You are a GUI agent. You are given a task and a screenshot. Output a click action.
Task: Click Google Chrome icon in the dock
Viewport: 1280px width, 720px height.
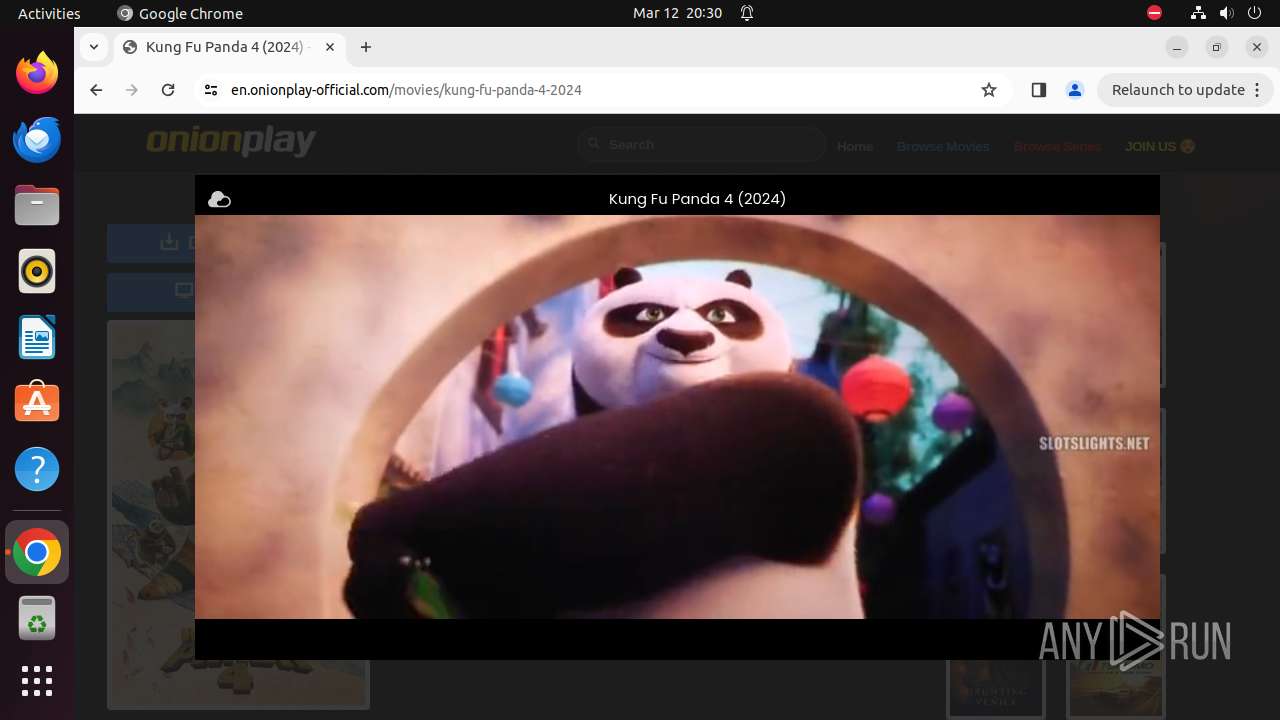[37, 552]
